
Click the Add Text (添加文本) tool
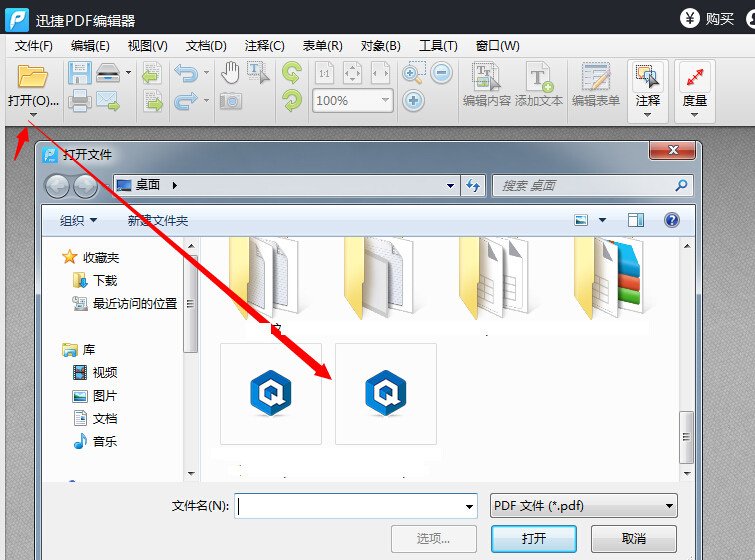[x=539, y=84]
